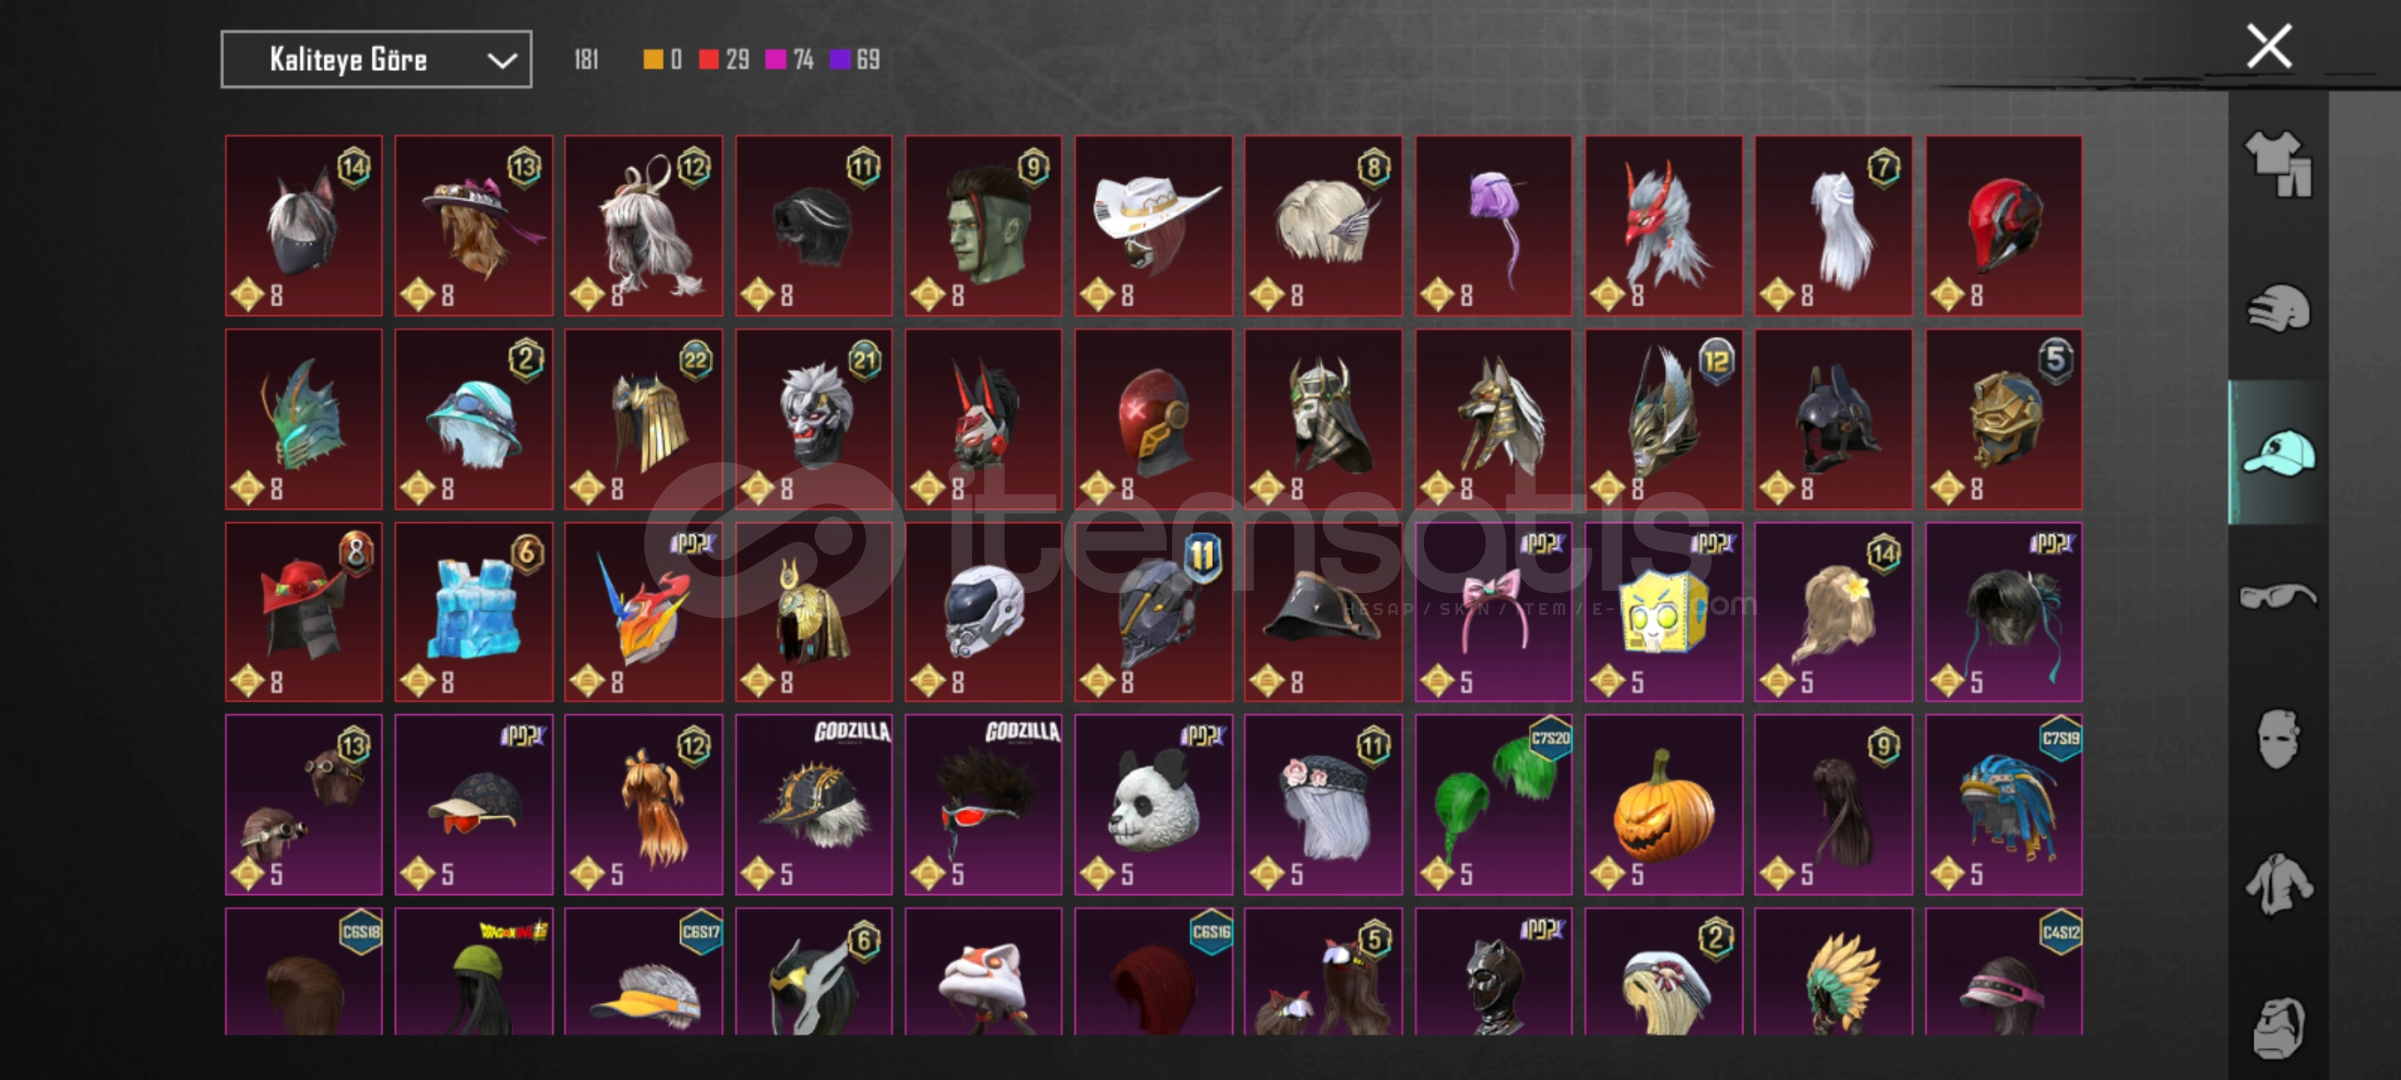The width and height of the screenshot is (2401, 1080).
Task: Select the pink bow headband item
Action: pyautogui.click(x=1493, y=612)
